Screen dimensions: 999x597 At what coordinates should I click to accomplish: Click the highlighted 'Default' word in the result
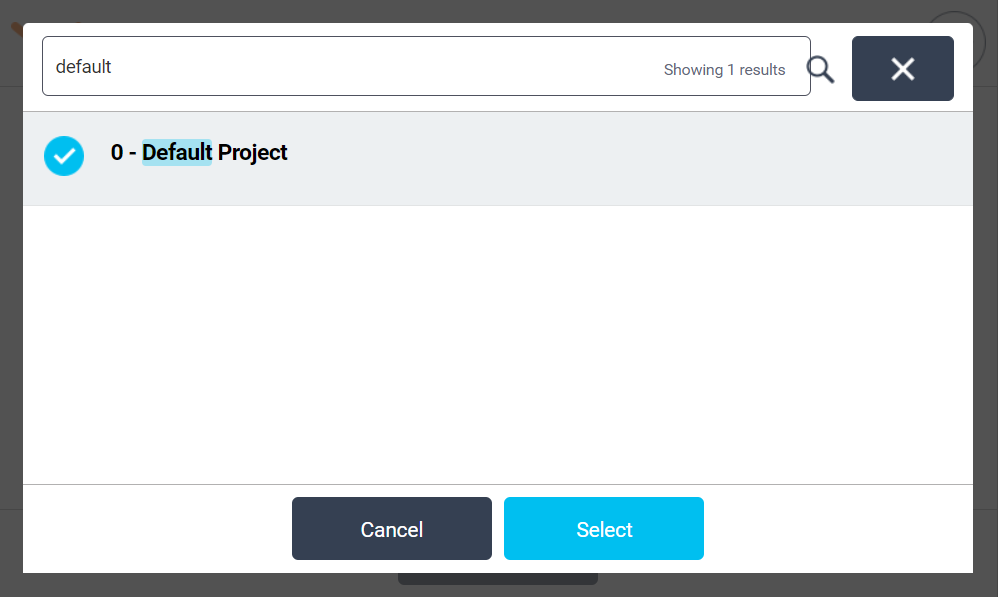pyautogui.click(x=177, y=153)
